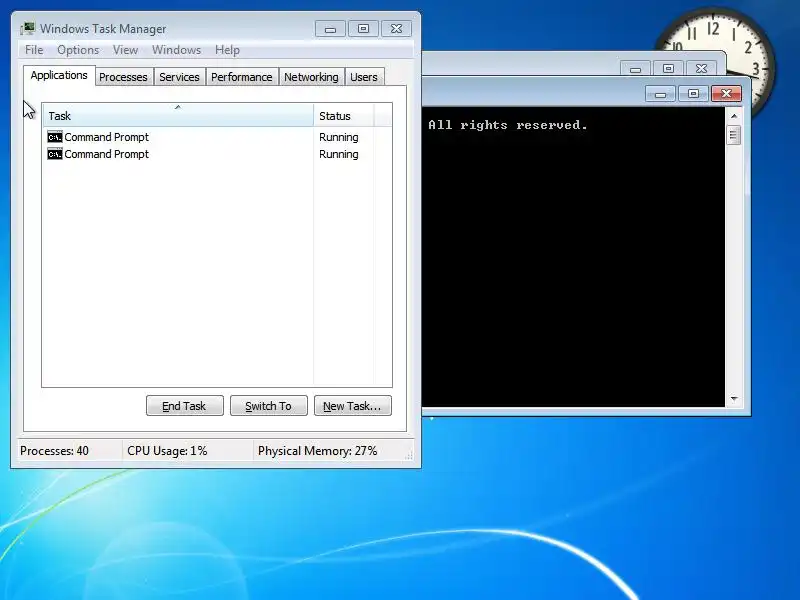Switch to the Processes tab
This screenshot has height=600, width=800.
(x=123, y=77)
